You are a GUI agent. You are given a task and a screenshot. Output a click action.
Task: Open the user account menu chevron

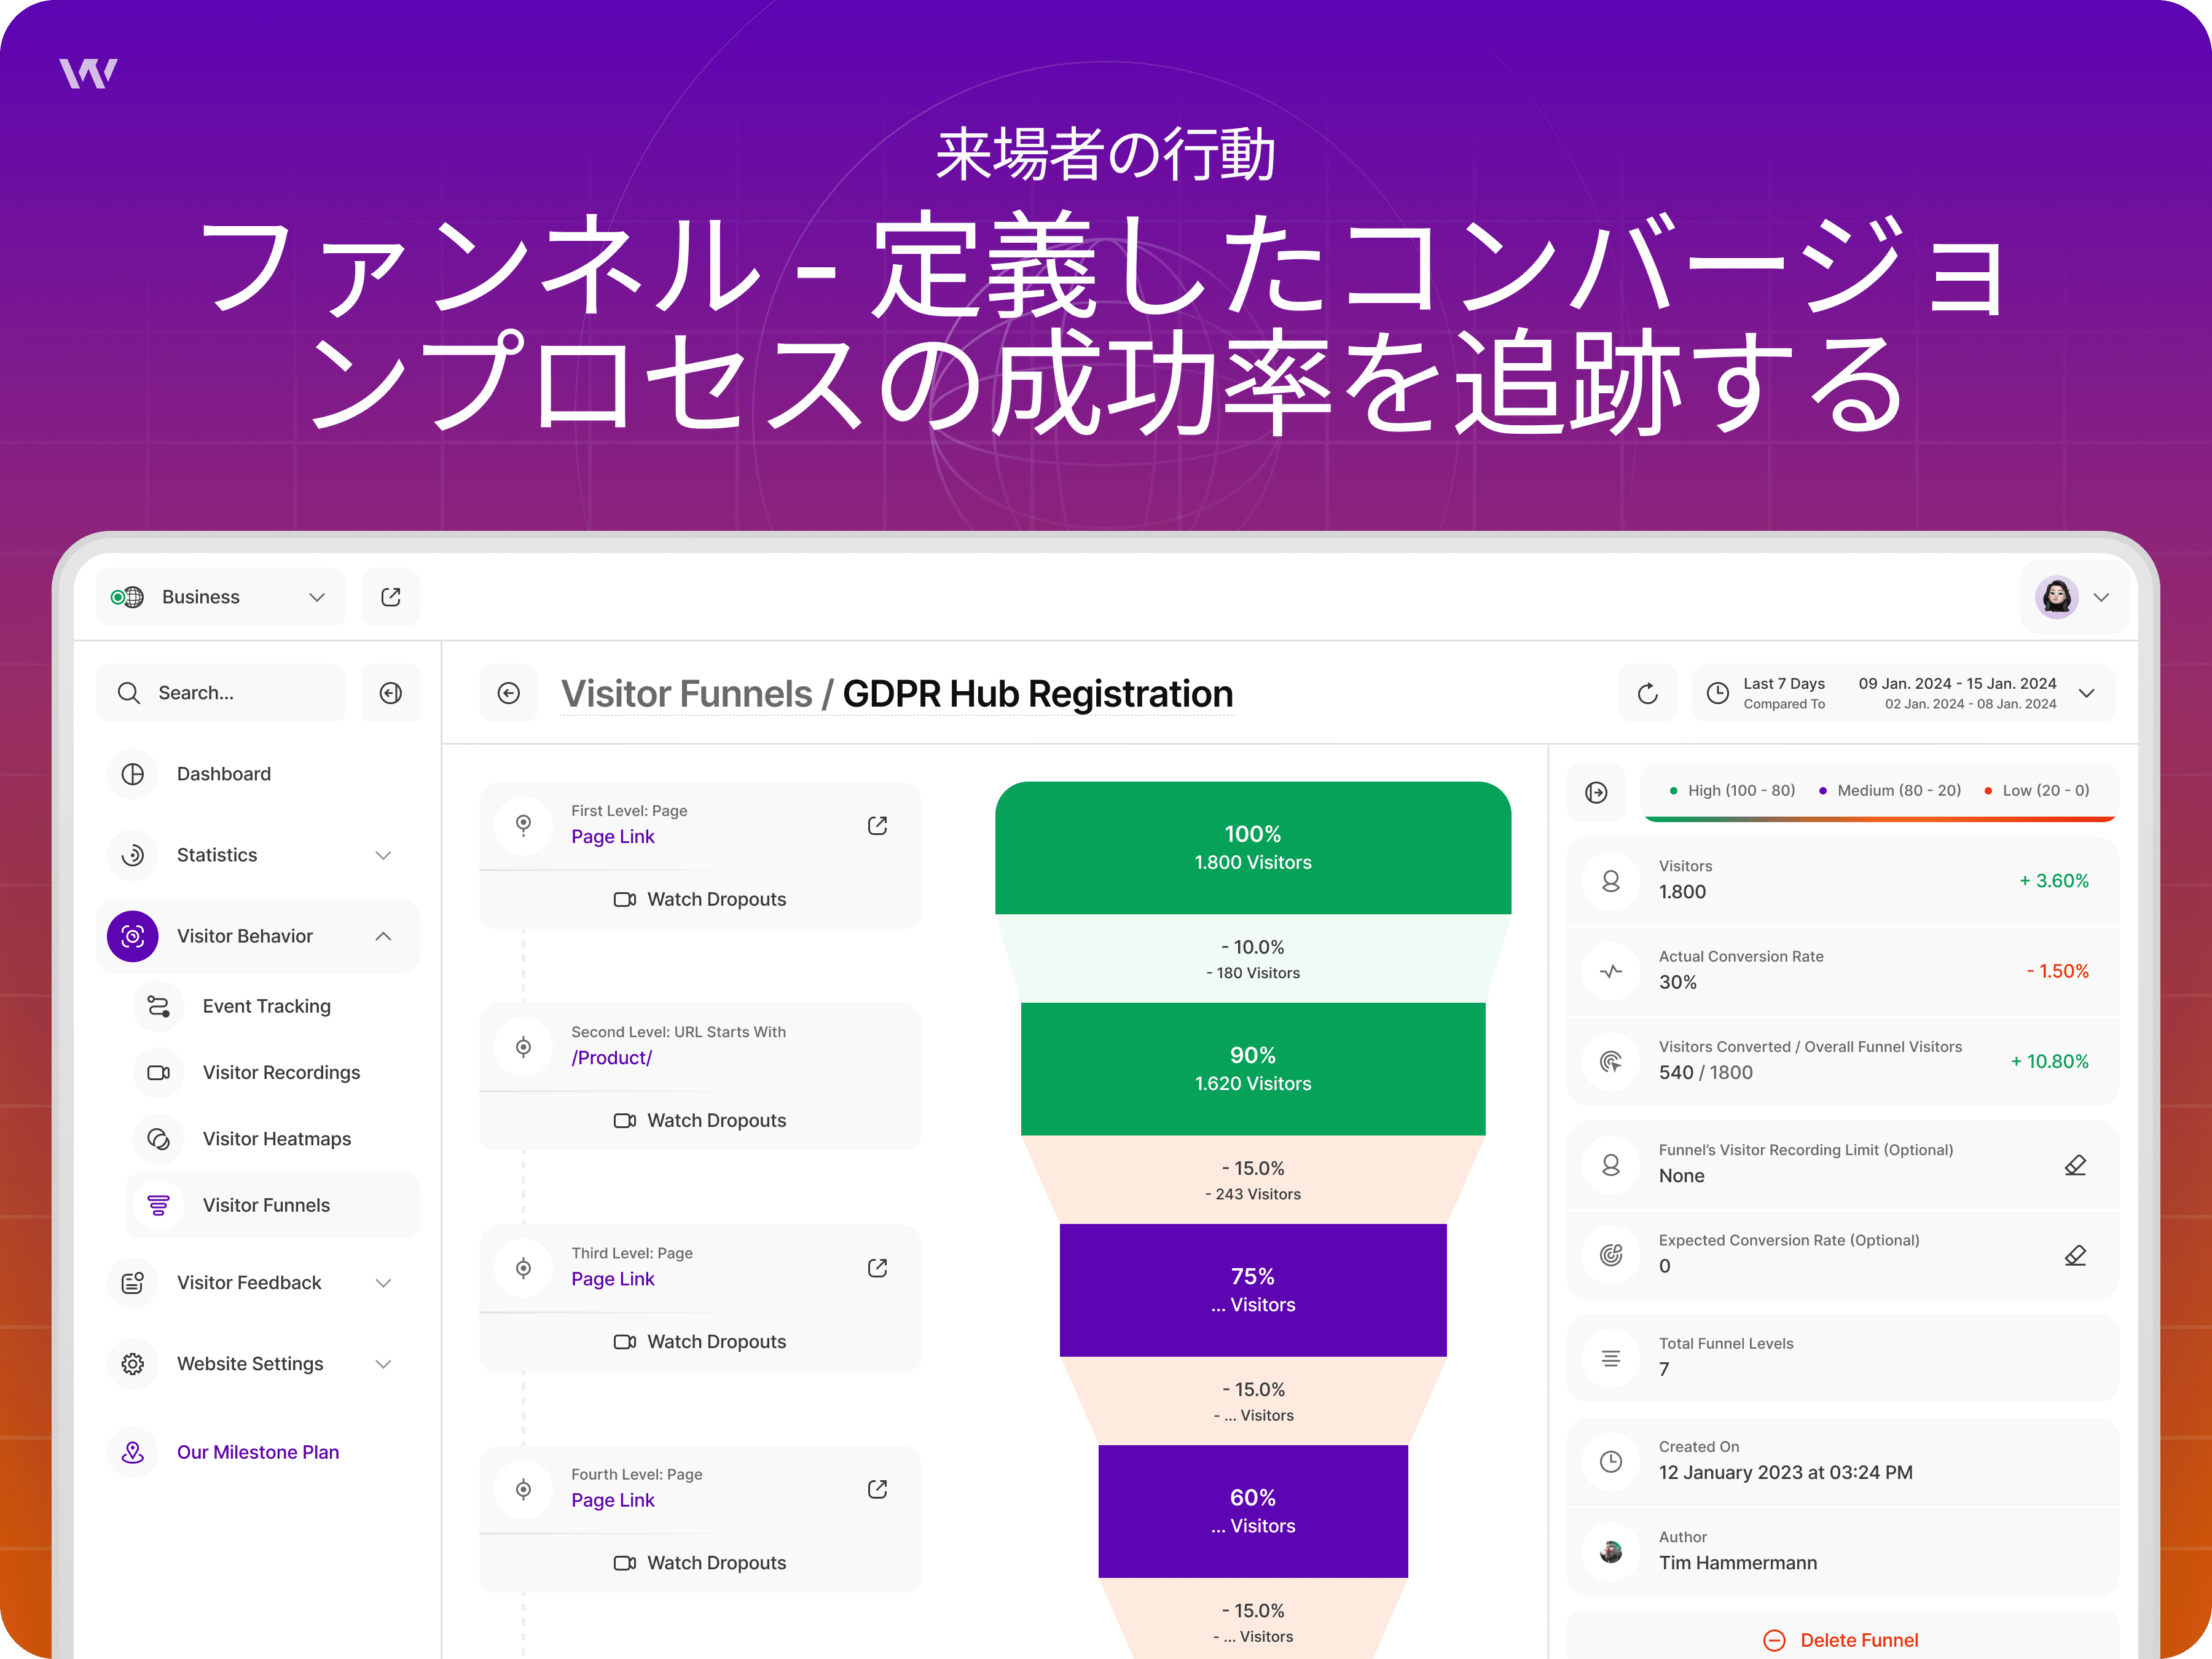(x=2101, y=597)
